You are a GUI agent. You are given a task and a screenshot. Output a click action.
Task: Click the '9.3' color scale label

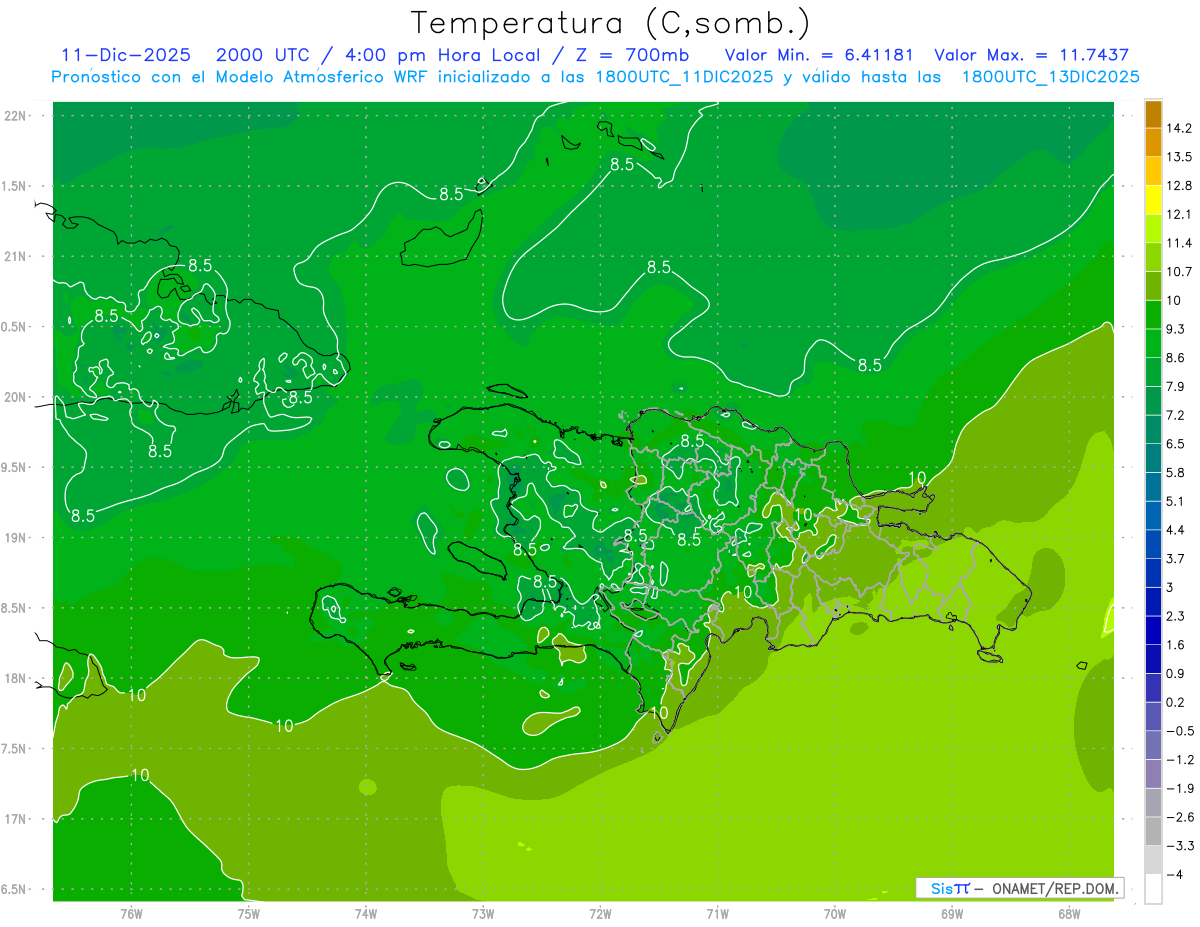[x=1175, y=329]
